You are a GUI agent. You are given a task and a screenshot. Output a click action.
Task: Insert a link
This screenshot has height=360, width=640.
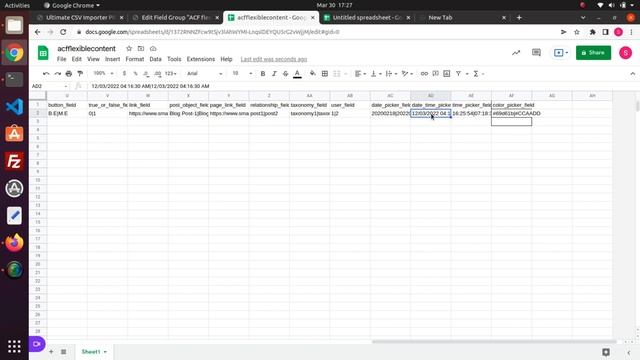tap(424, 73)
